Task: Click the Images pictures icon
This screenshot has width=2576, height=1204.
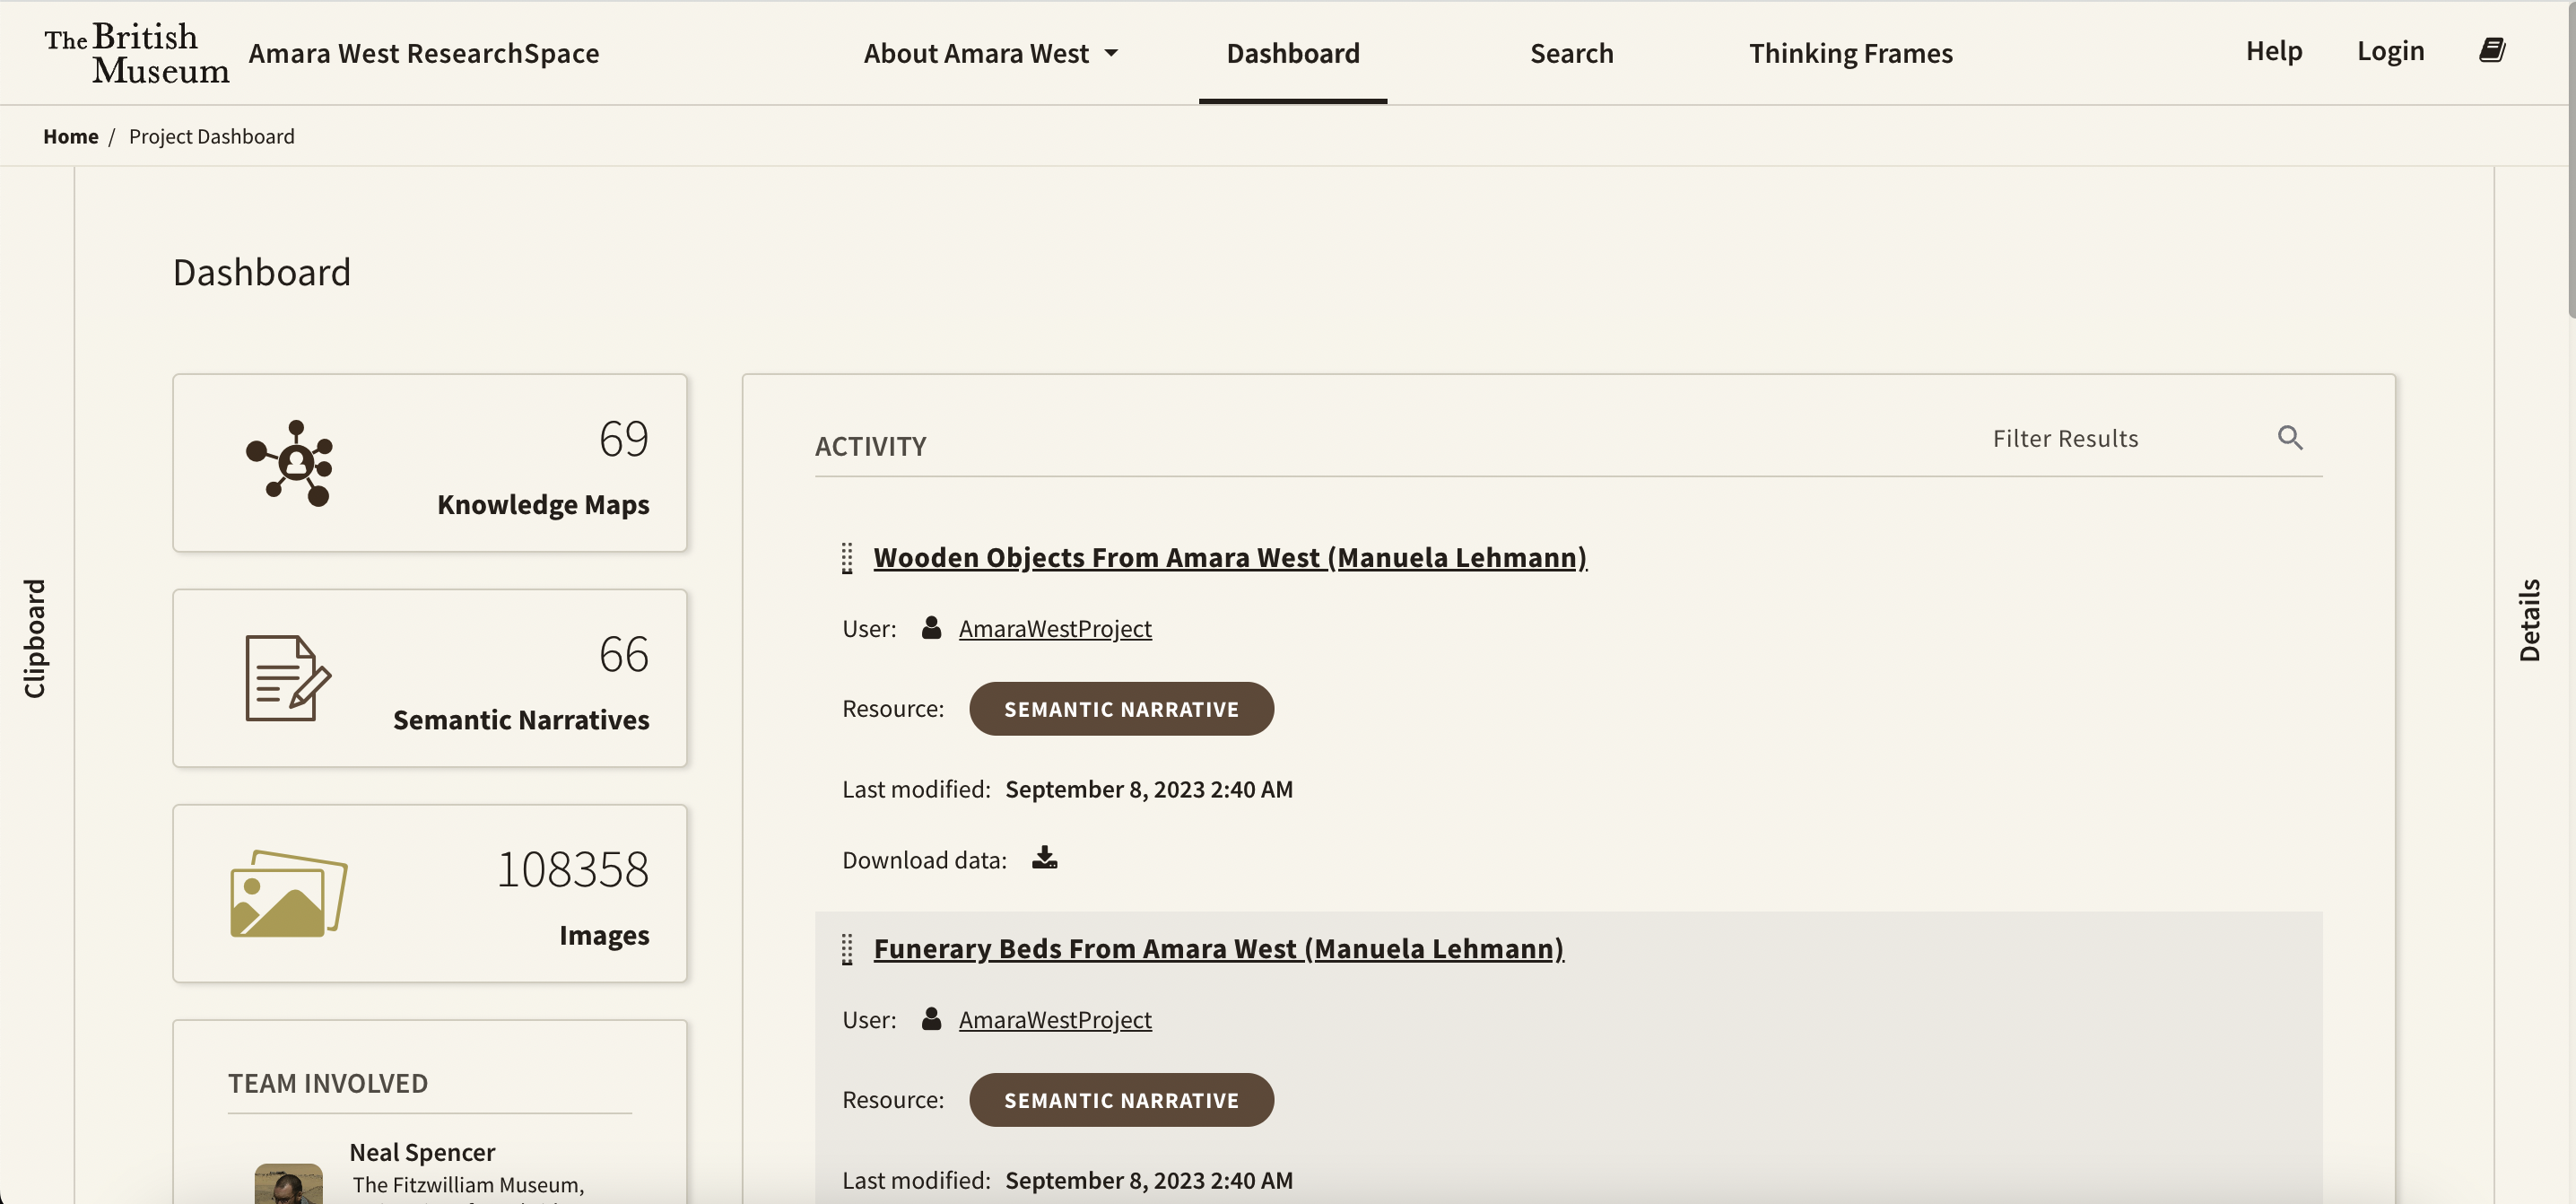Action: (x=288, y=893)
